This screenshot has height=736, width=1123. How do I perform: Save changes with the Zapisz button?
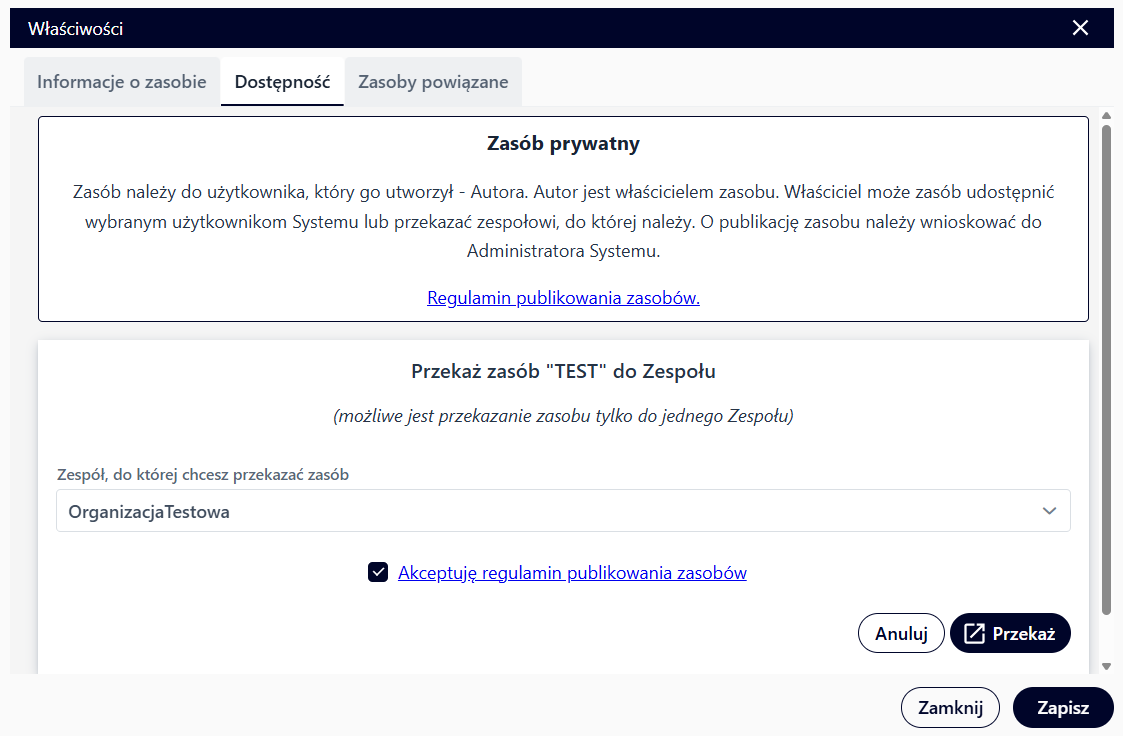pyautogui.click(x=1062, y=707)
